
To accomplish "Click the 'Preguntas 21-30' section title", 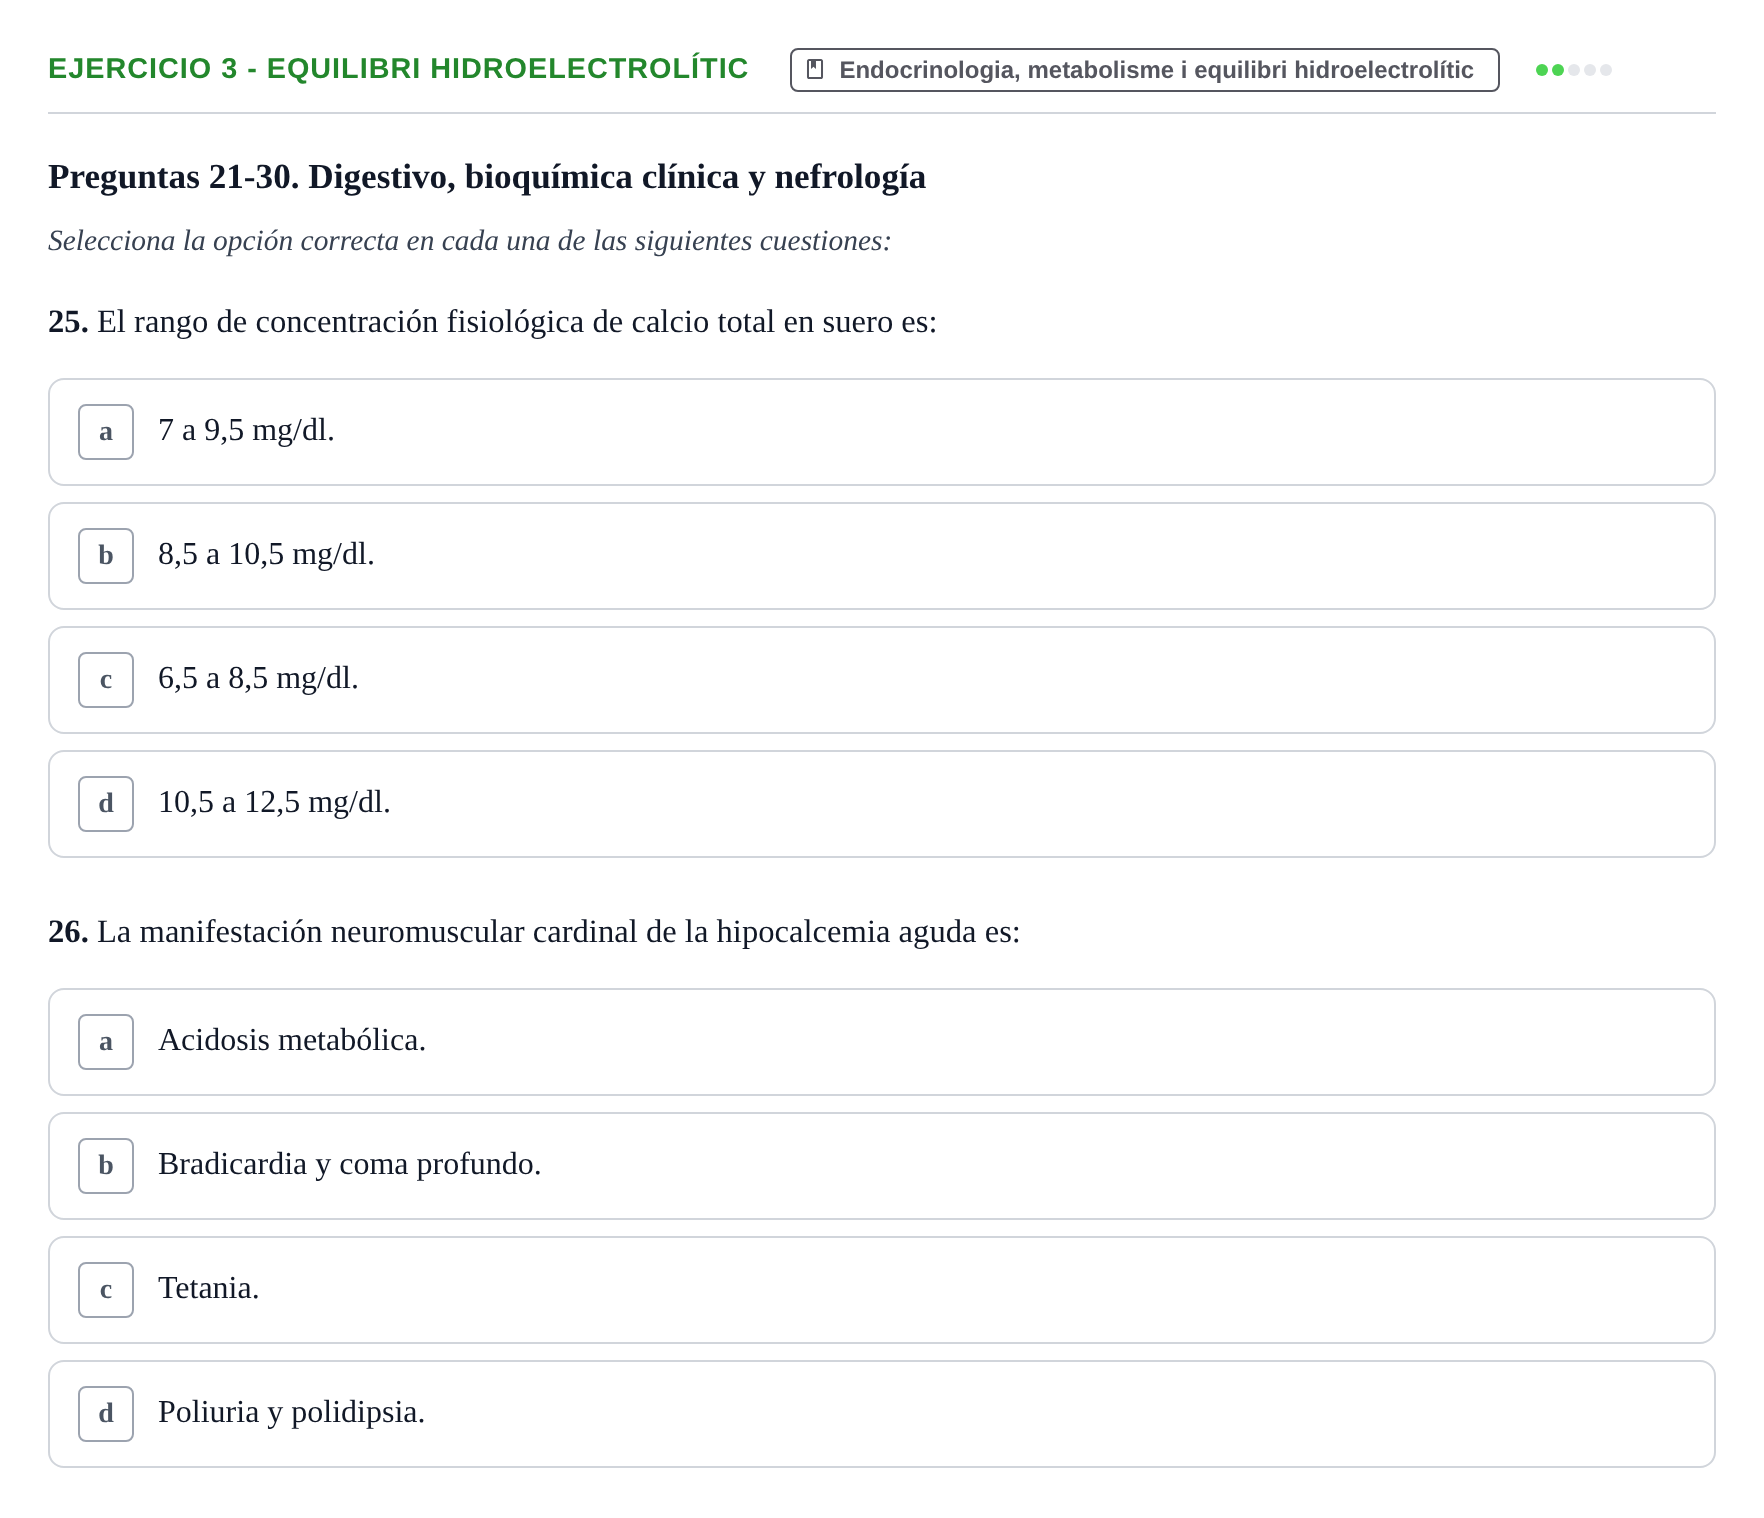I will 487,177.
